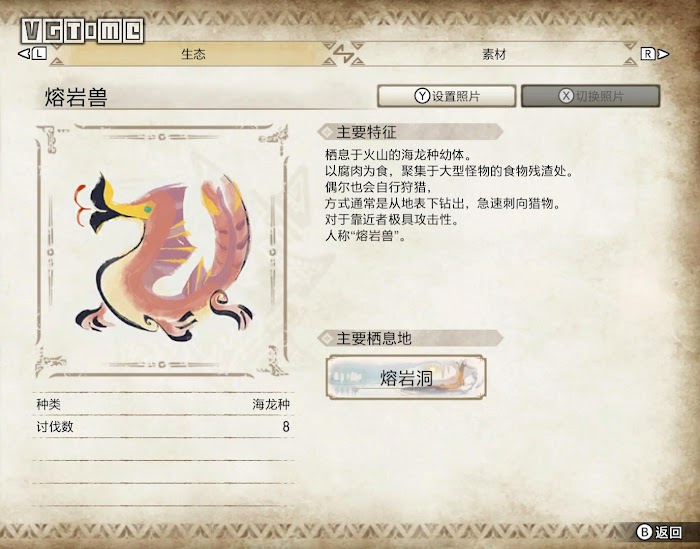This screenshot has width=700, height=549.
Task: Click the 切换照片 button
Action: (x=590, y=96)
